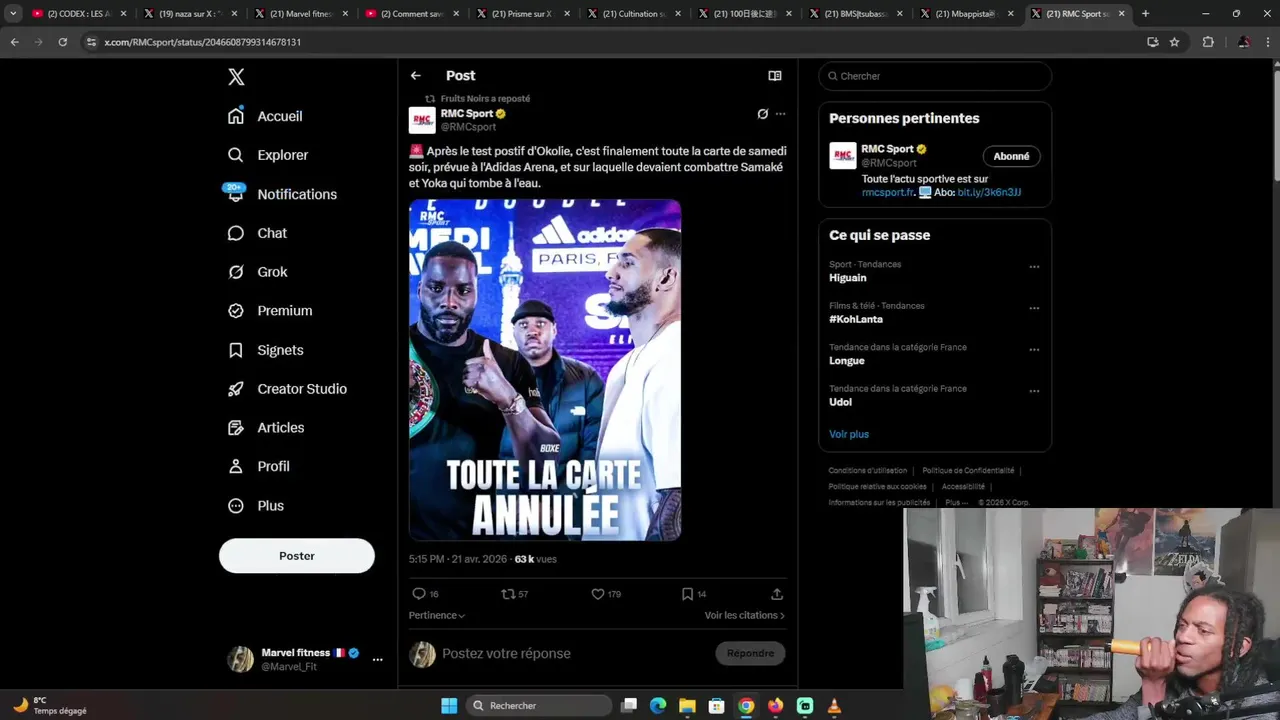Click the X logo in the sidebar
The width and height of the screenshot is (1280, 720).
coord(236,77)
